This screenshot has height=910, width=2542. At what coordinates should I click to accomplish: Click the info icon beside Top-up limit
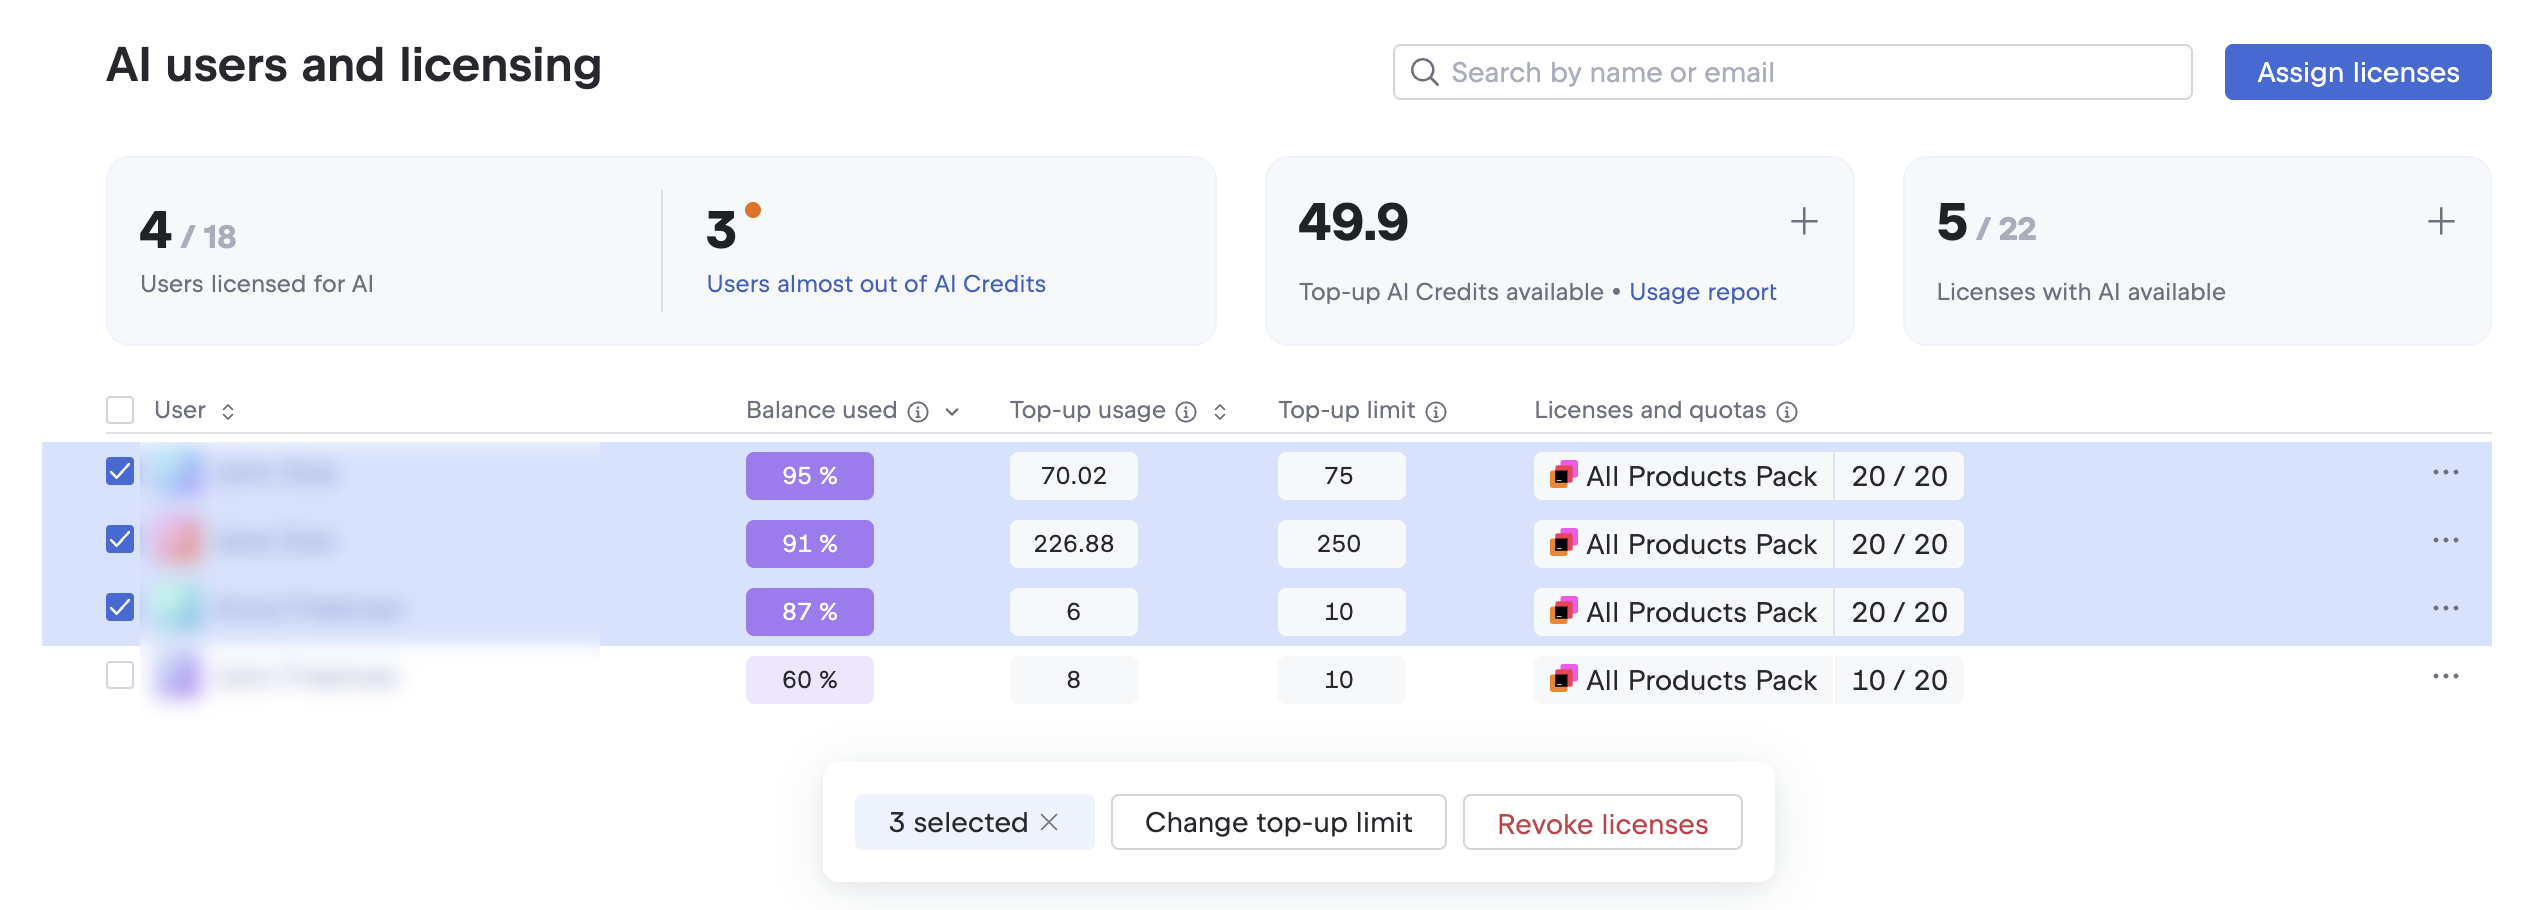point(1437,410)
